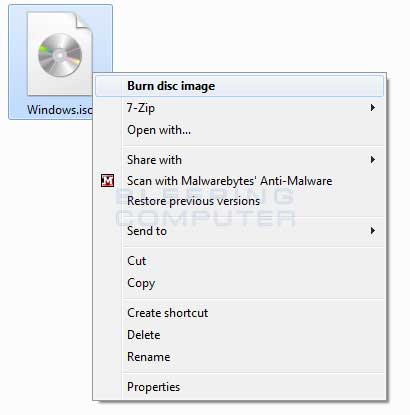Expand the 7-Zip submenu arrow

point(373,108)
